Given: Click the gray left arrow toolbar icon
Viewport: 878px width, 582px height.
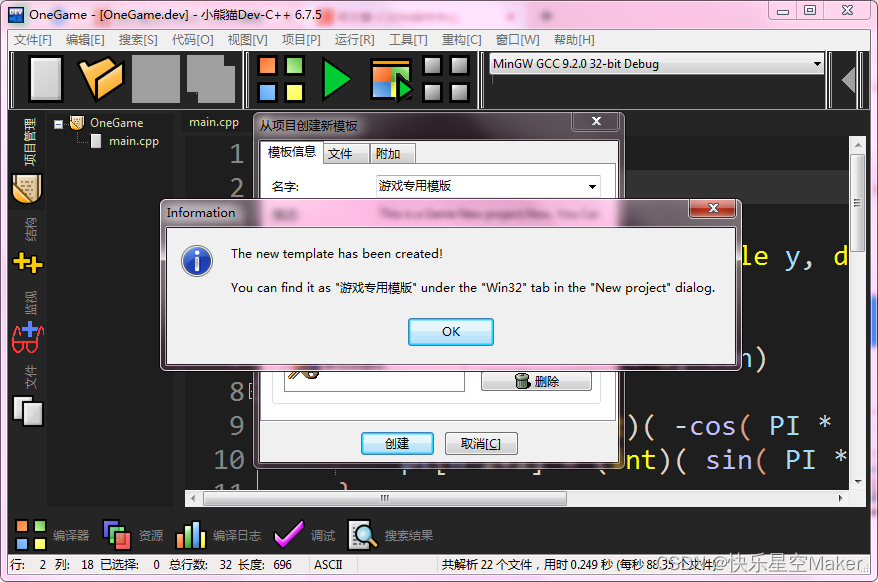Looking at the screenshot, I should (x=849, y=80).
